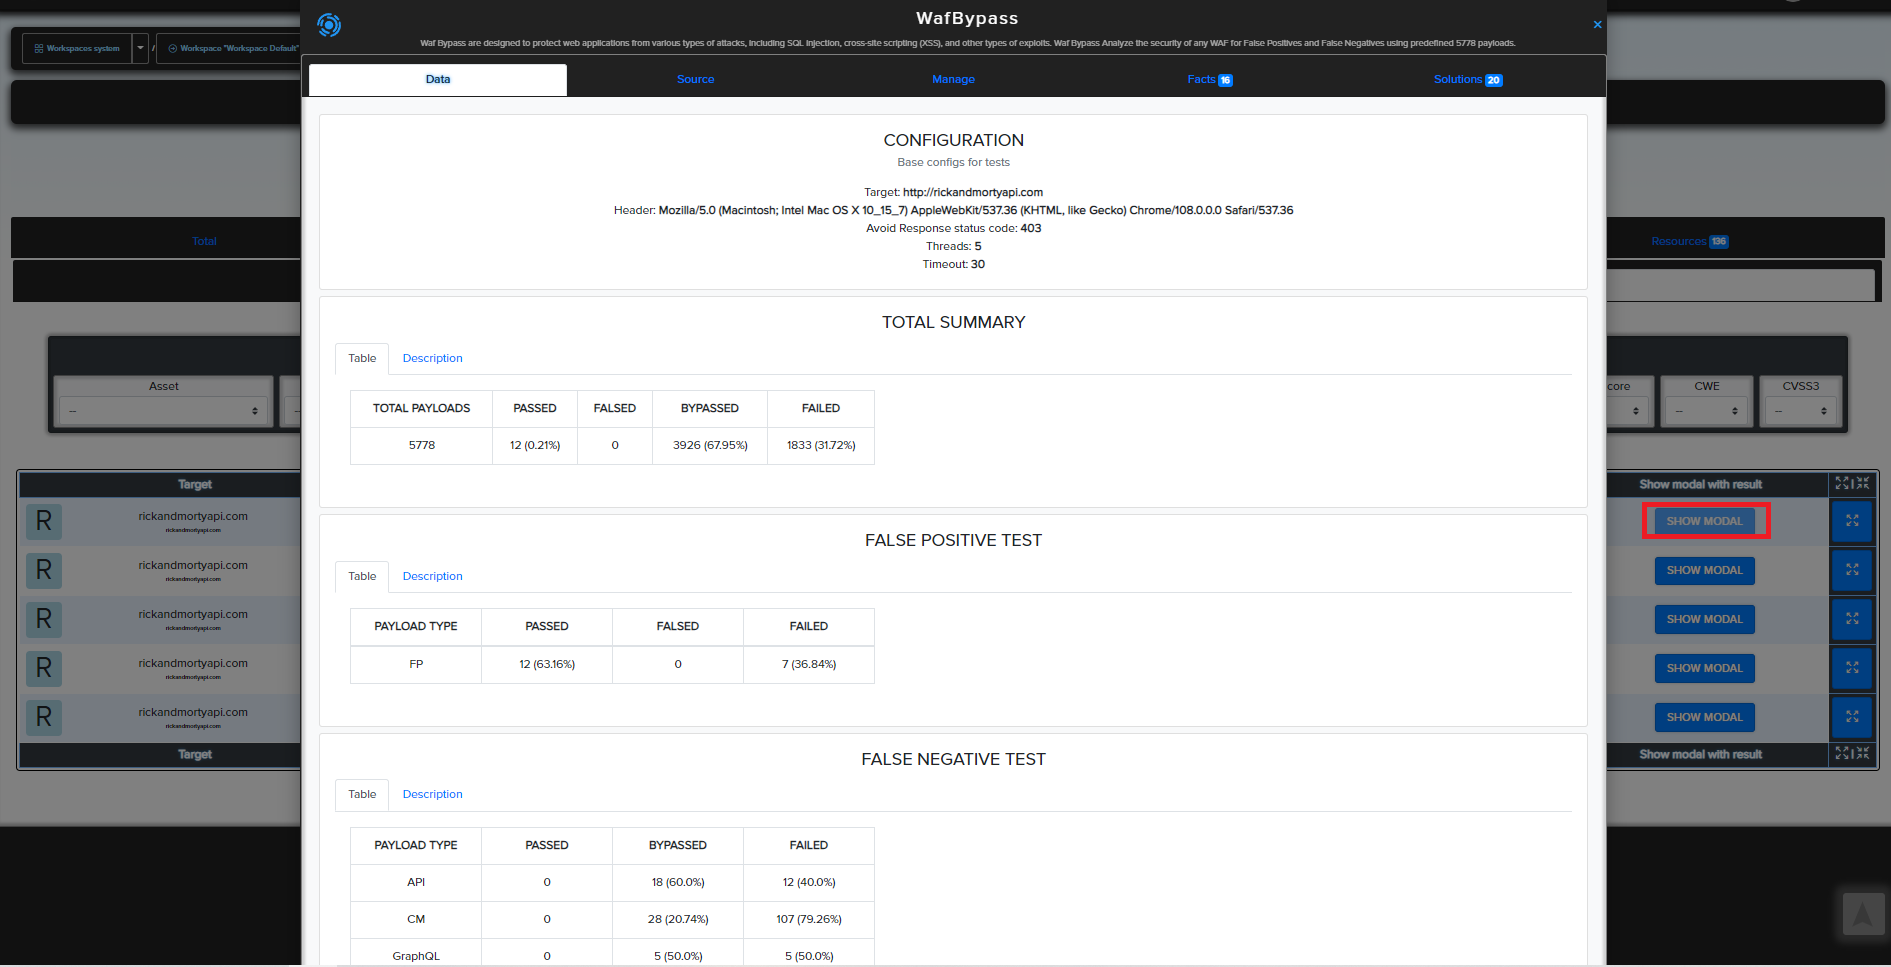Select Table tab under False Negative Test
1891x967 pixels.
click(x=362, y=794)
